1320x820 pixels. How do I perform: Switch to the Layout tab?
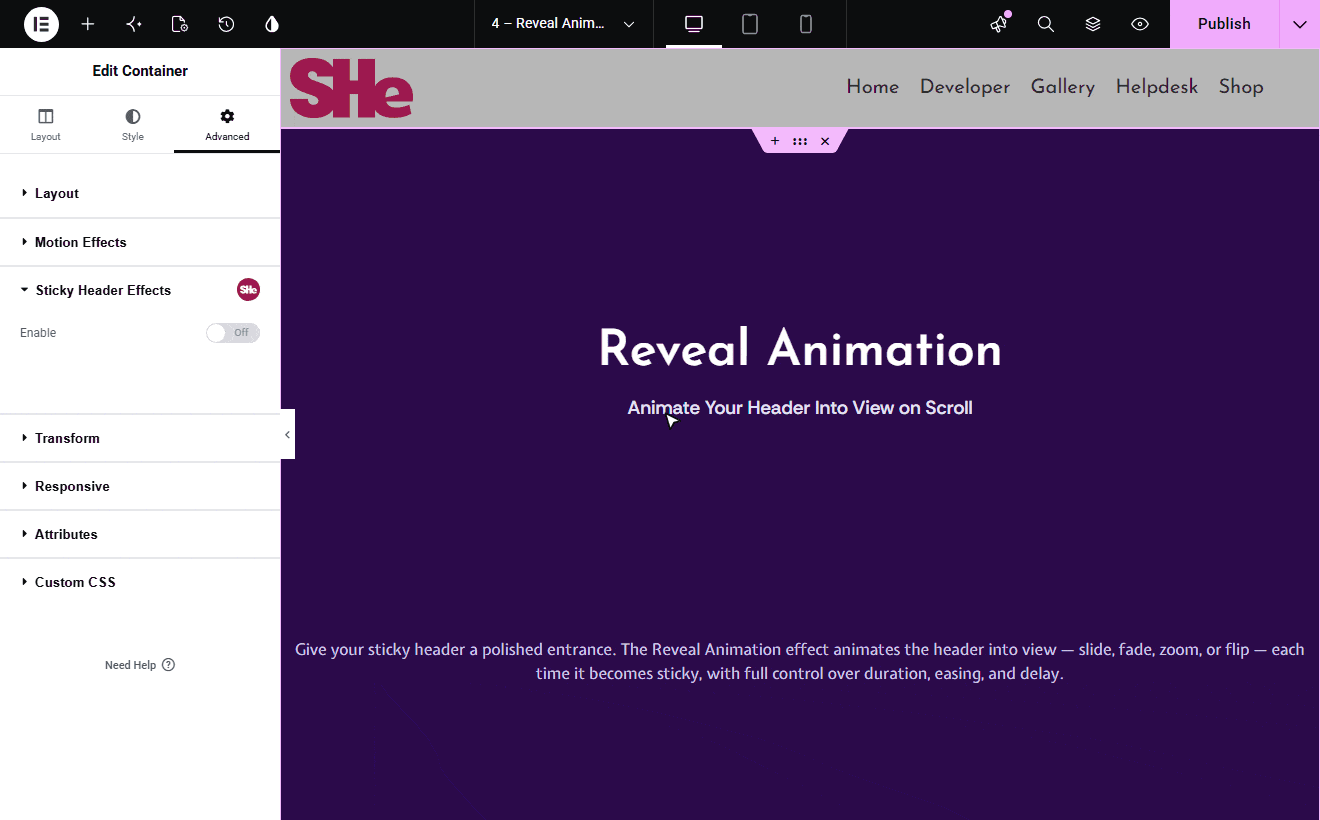pos(46,125)
